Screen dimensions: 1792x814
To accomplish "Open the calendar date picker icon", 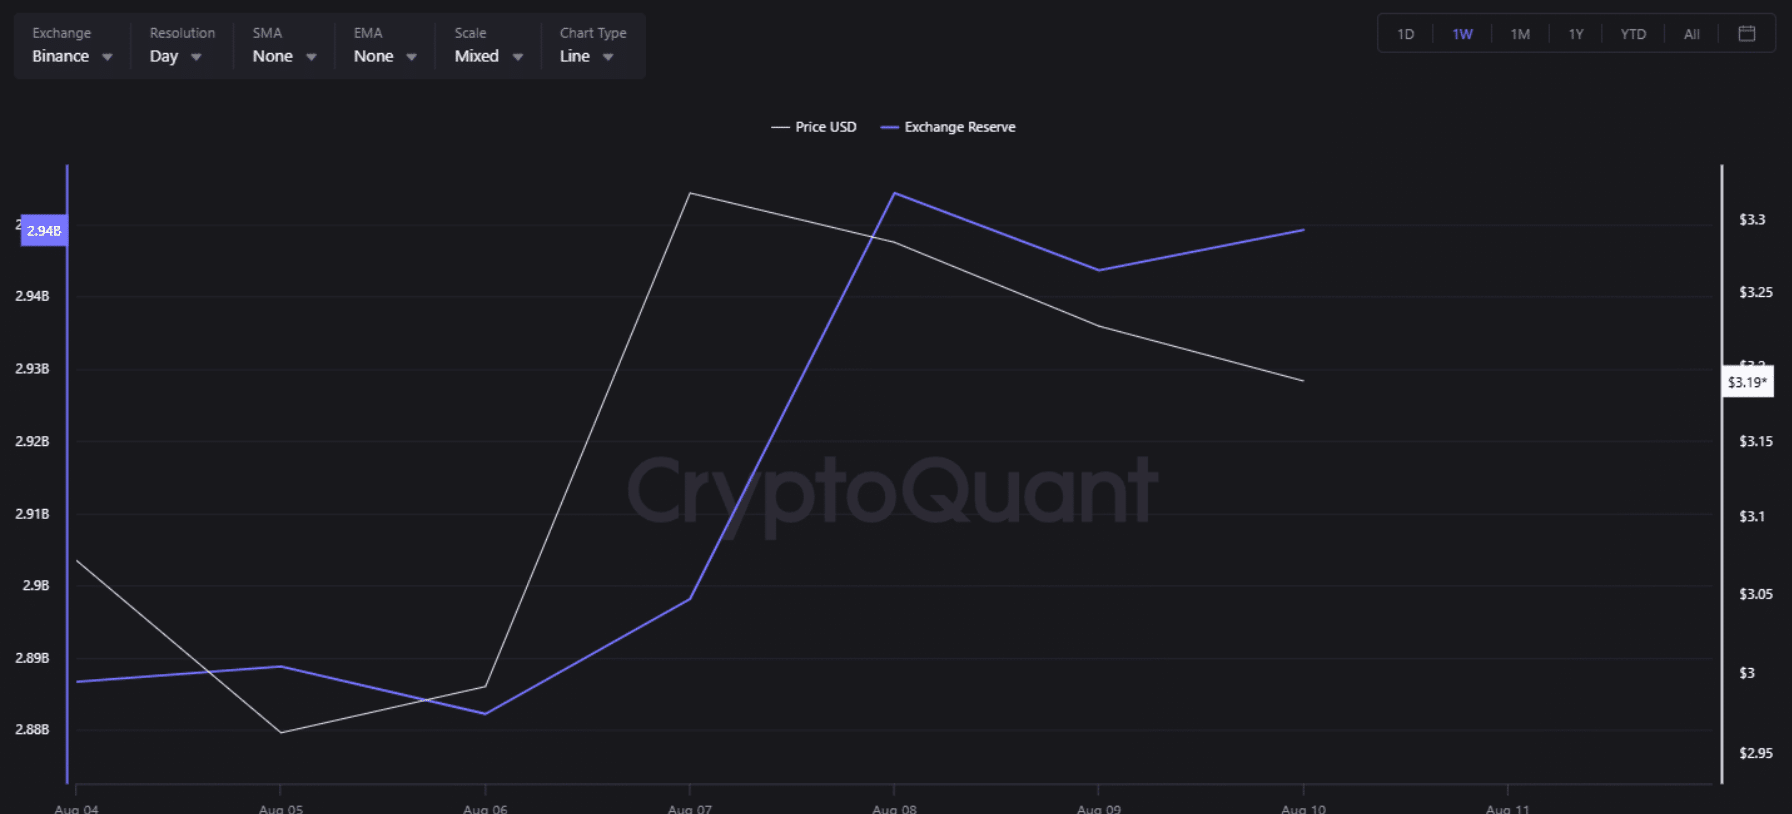I will click(x=1747, y=33).
